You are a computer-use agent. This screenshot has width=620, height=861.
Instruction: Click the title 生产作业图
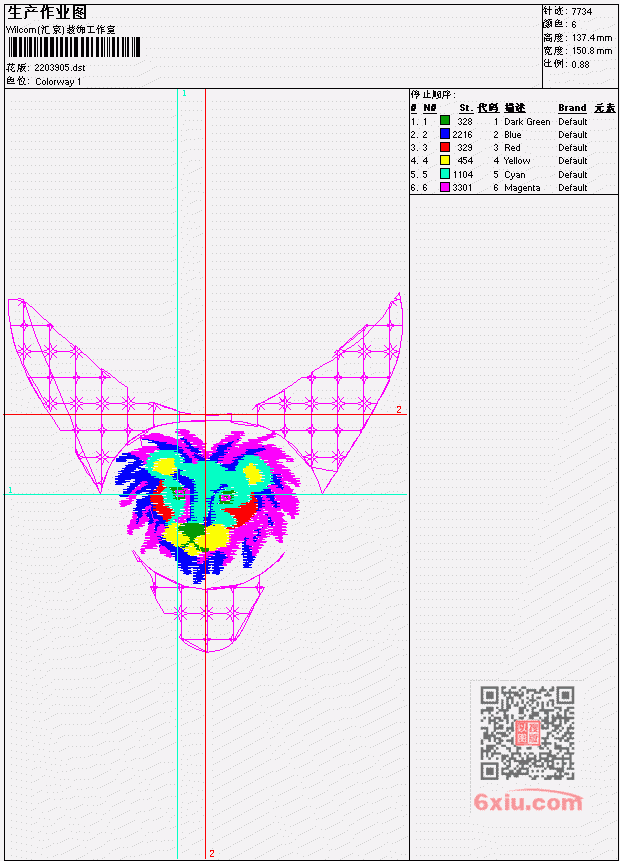(47, 13)
